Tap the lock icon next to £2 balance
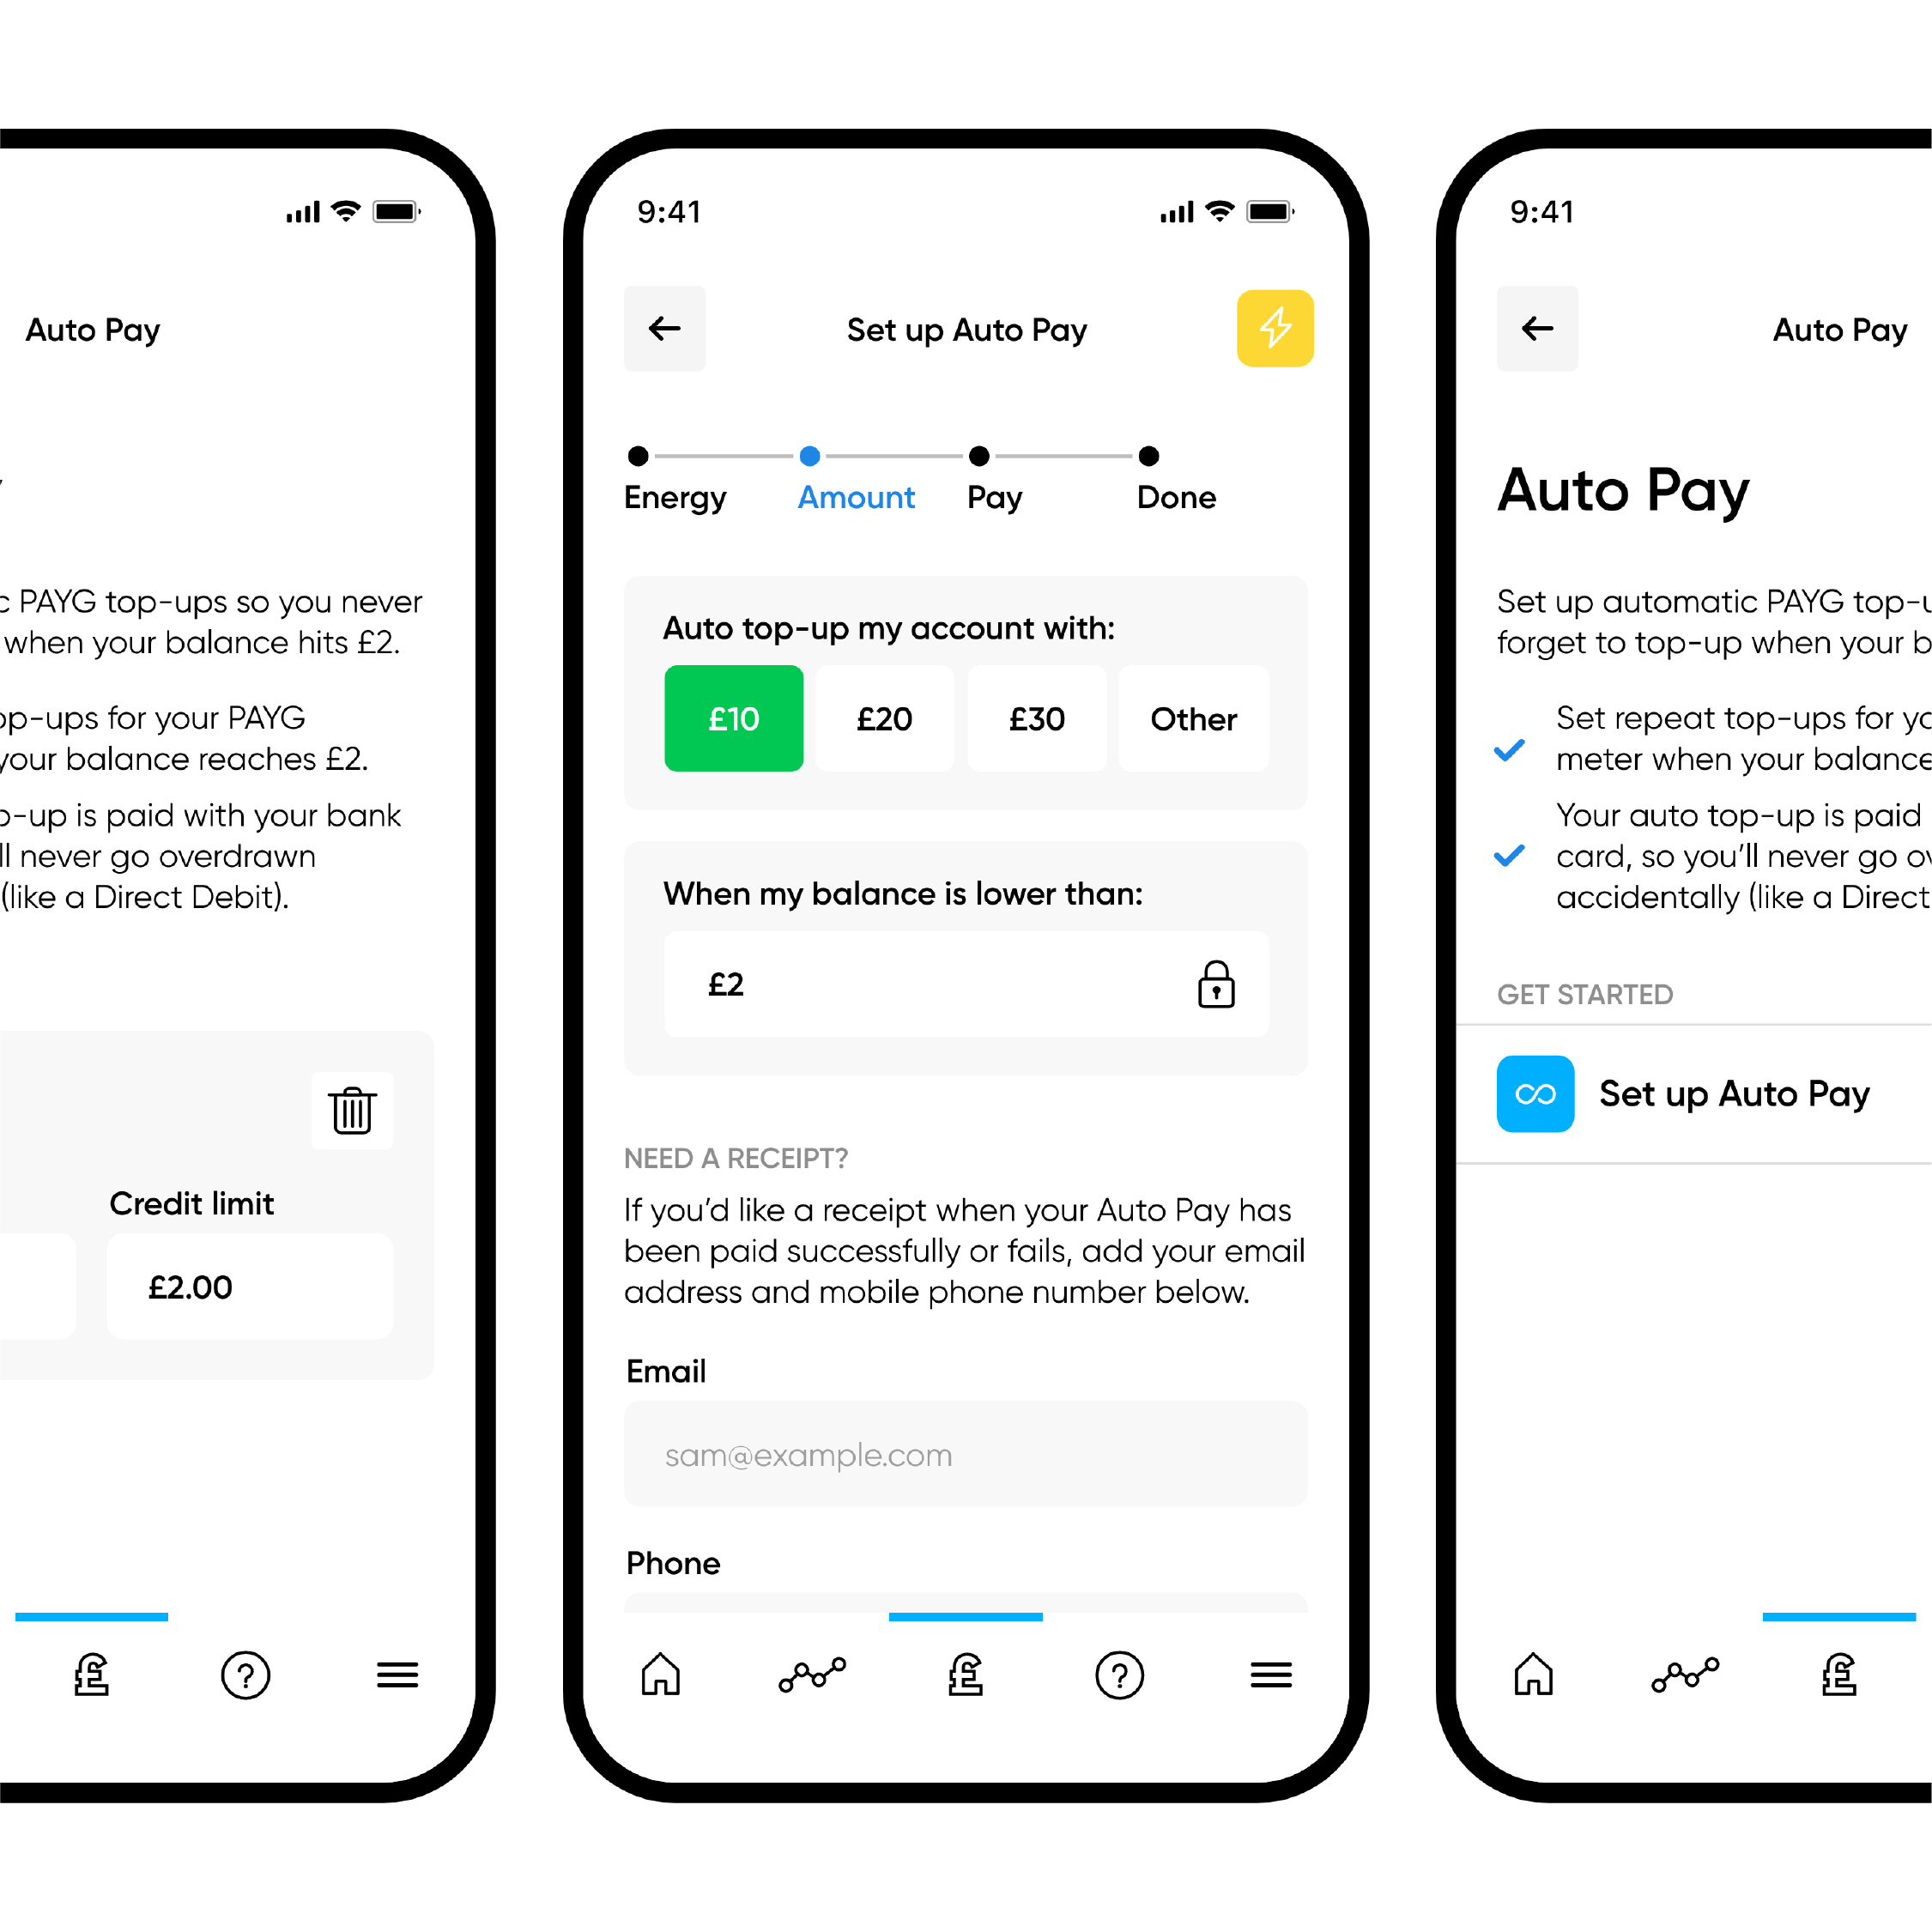The image size is (1932, 1932). (1217, 984)
